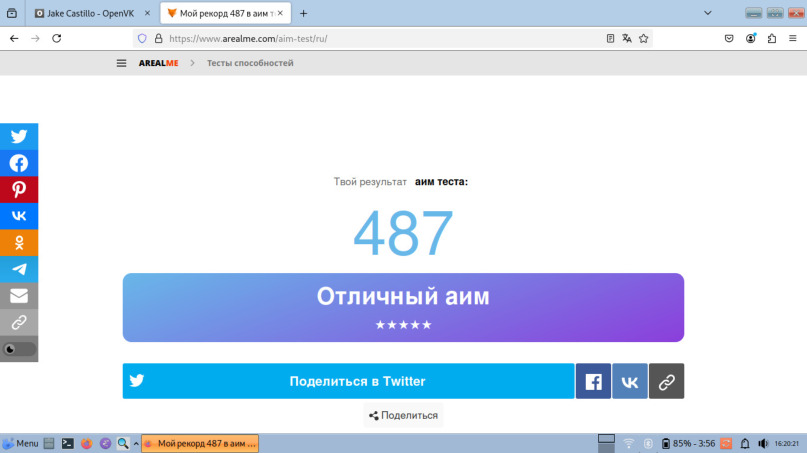This screenshot has height=453, width=807.
Task: Toggle dark mode switch in sidebar
Action: click(x=19, y=349)
